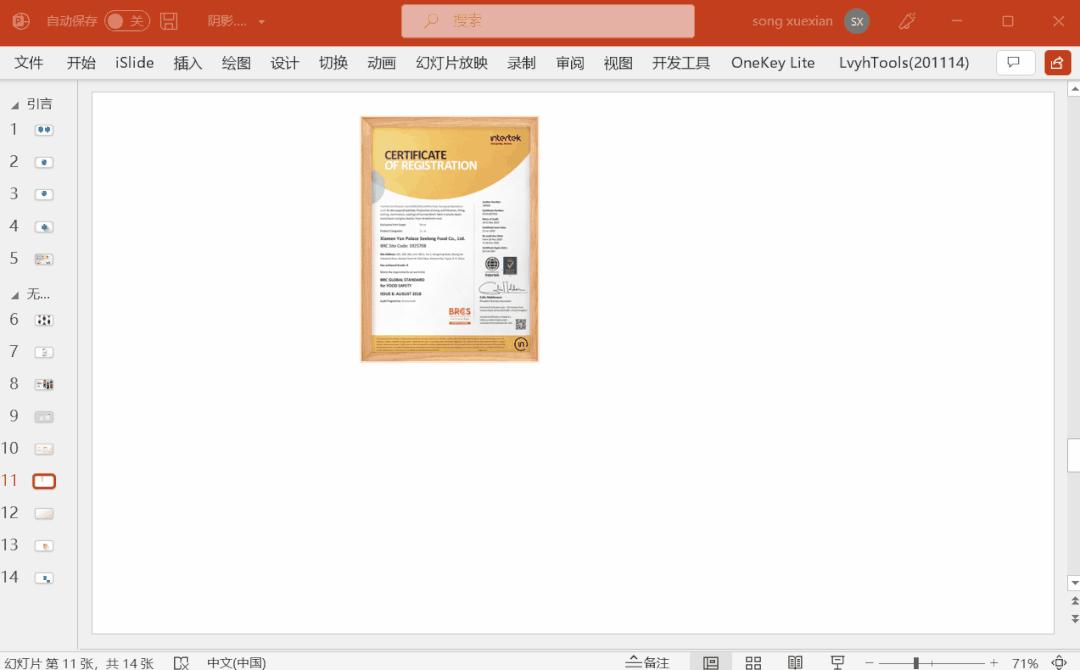Open the spell check icon in status bar
The width and height of the screenshot is (1080, 670).
coord(182,662)
